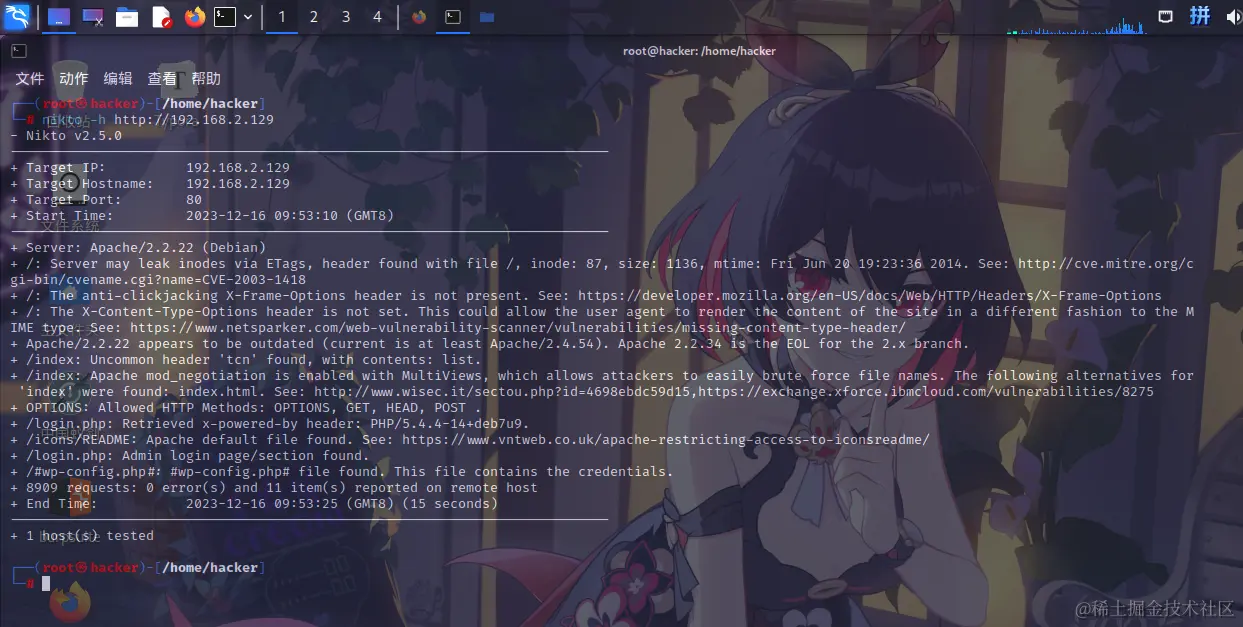Expand the terminal launcher dropdown arrow

(248, 17)
